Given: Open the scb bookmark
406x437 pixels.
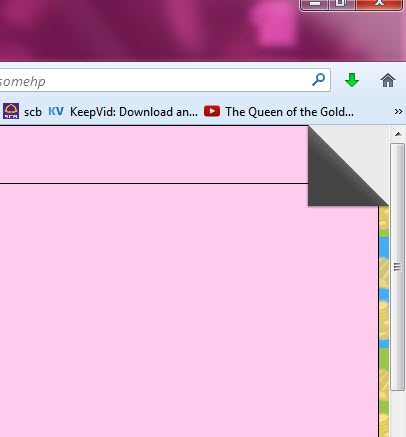Looking at the screenshot, I should tap(33, 112).
